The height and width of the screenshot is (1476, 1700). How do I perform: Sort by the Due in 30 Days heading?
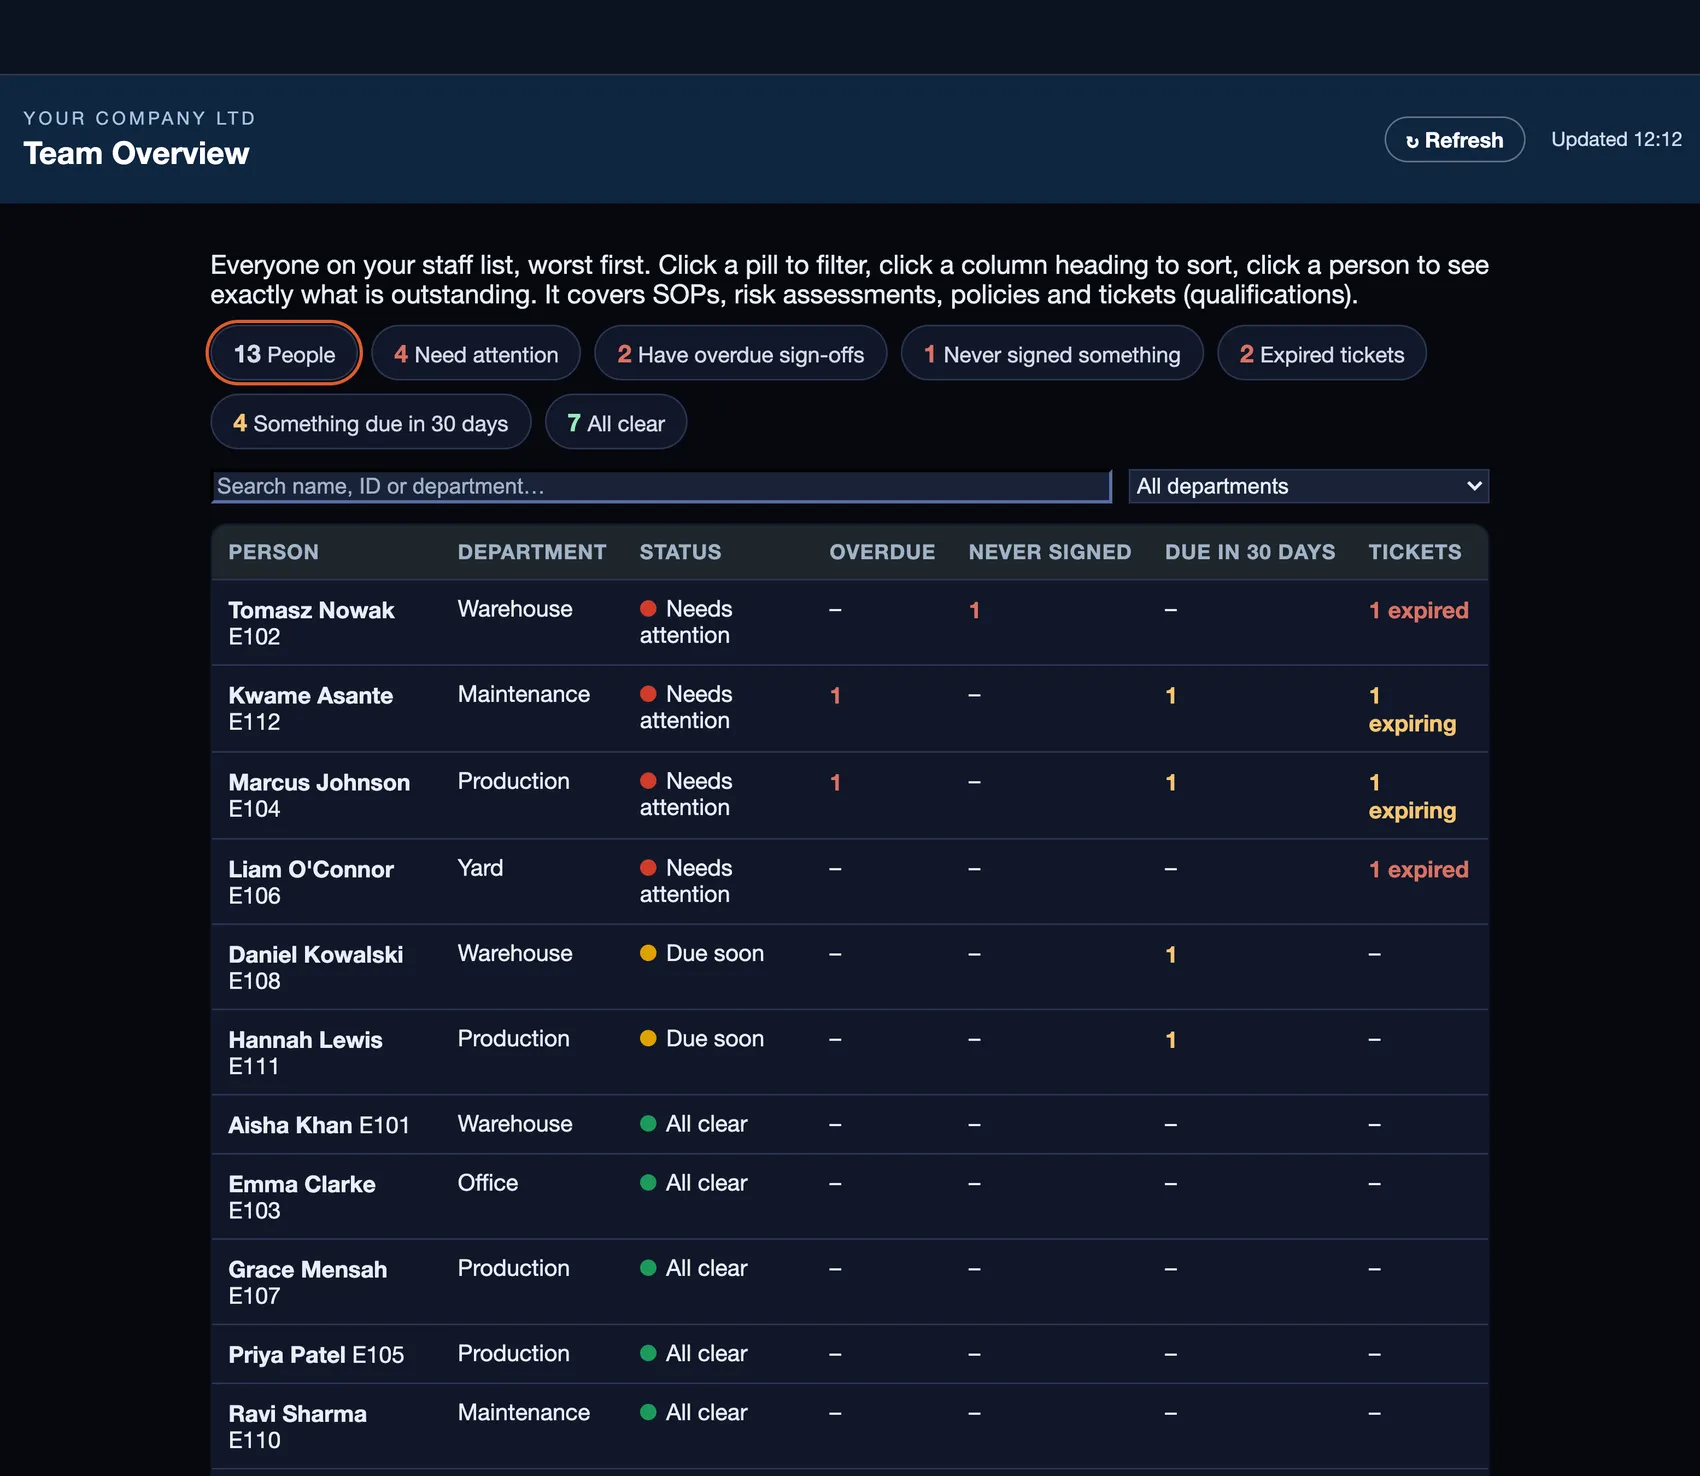pyautogui.click(x=1250, y=552)
